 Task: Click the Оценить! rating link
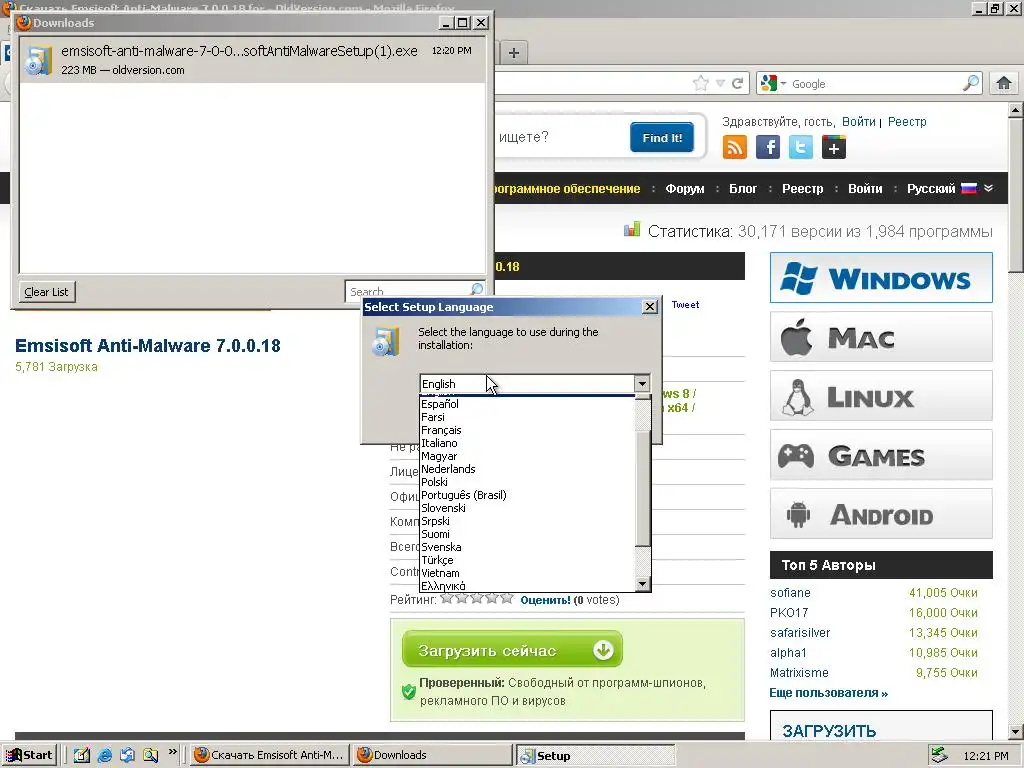545,600
